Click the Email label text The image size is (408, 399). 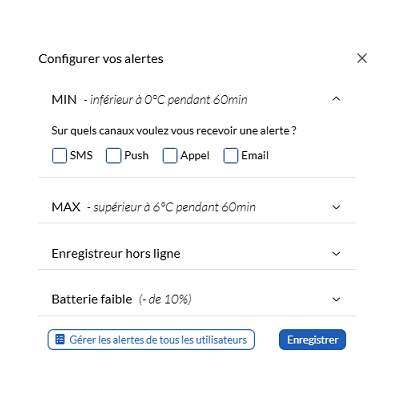255,156
